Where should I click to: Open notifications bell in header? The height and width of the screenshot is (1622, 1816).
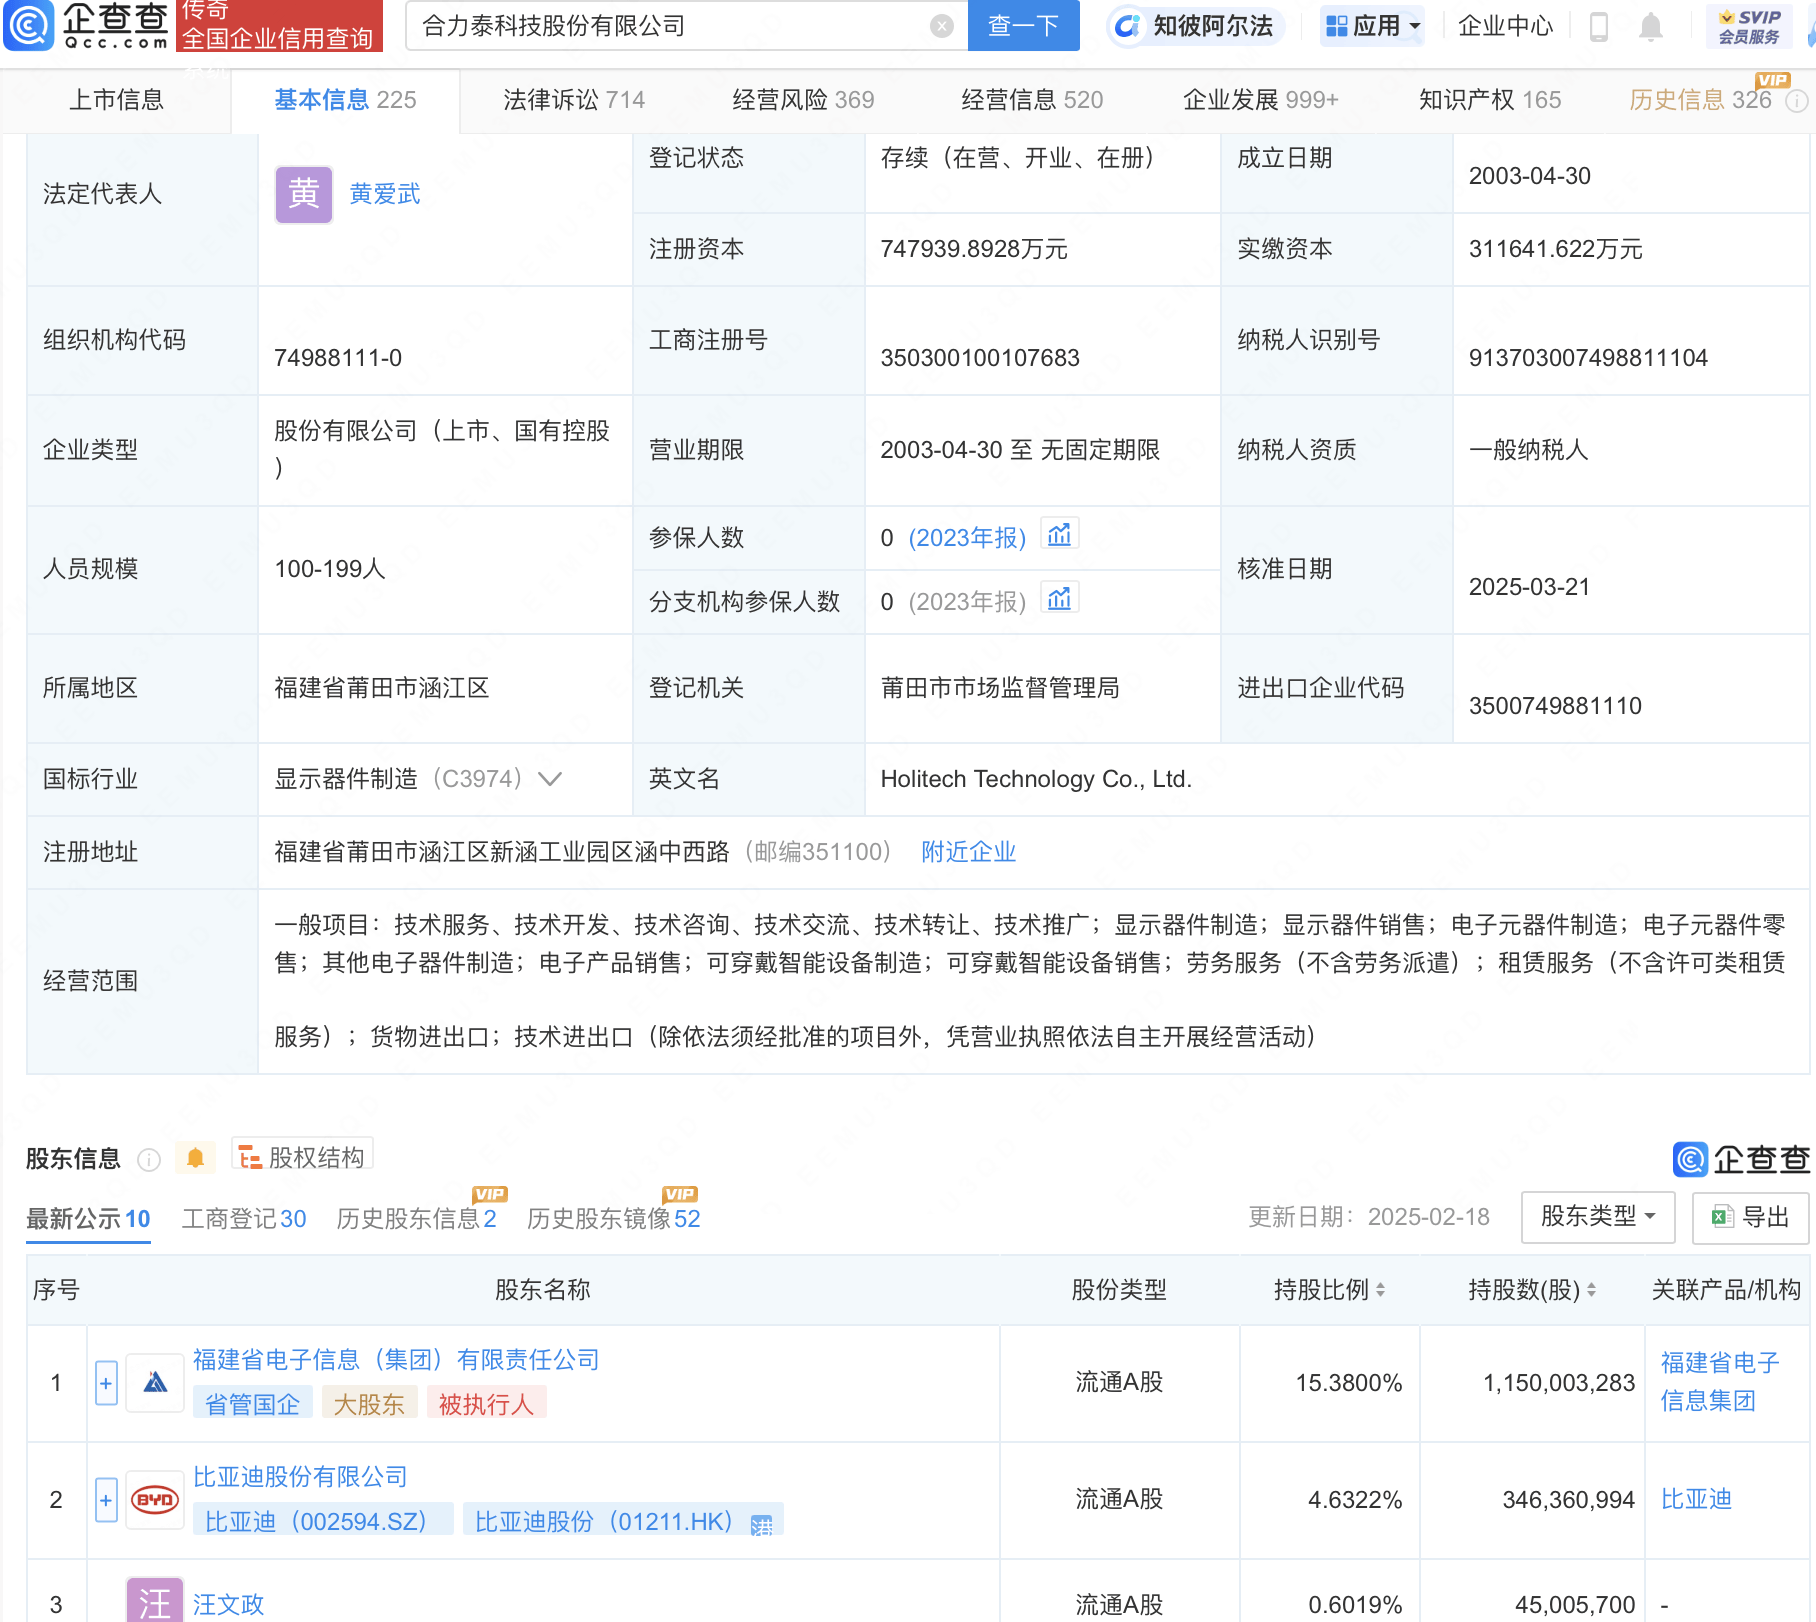point(1651,27)
